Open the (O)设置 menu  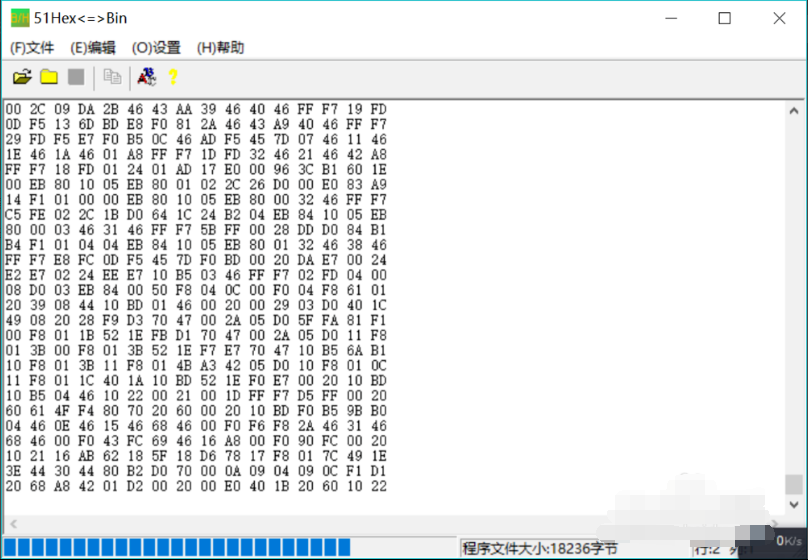click(156, 48)
